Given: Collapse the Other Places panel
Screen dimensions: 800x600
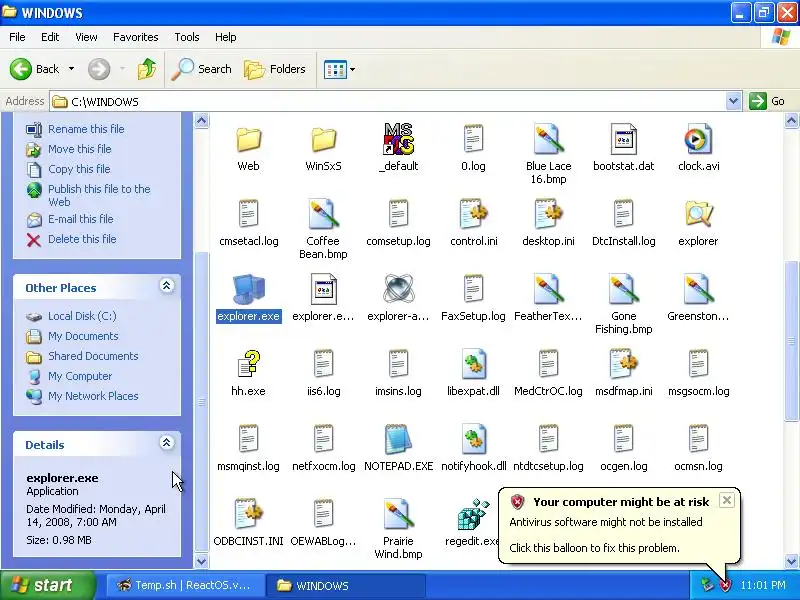Looking at the screenshot, I should (x=166, y=286).
